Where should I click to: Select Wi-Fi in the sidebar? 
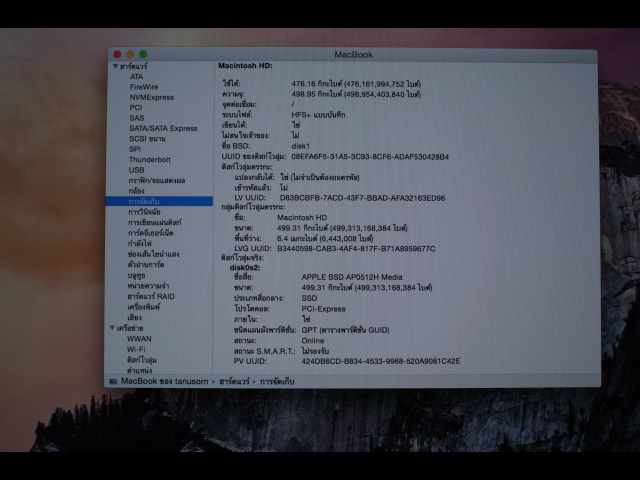136,349
